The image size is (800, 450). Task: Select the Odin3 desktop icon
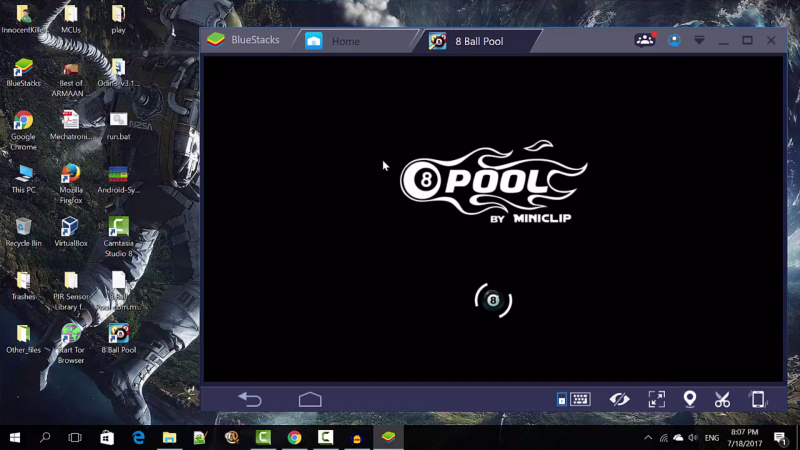[x=118, y=72]
